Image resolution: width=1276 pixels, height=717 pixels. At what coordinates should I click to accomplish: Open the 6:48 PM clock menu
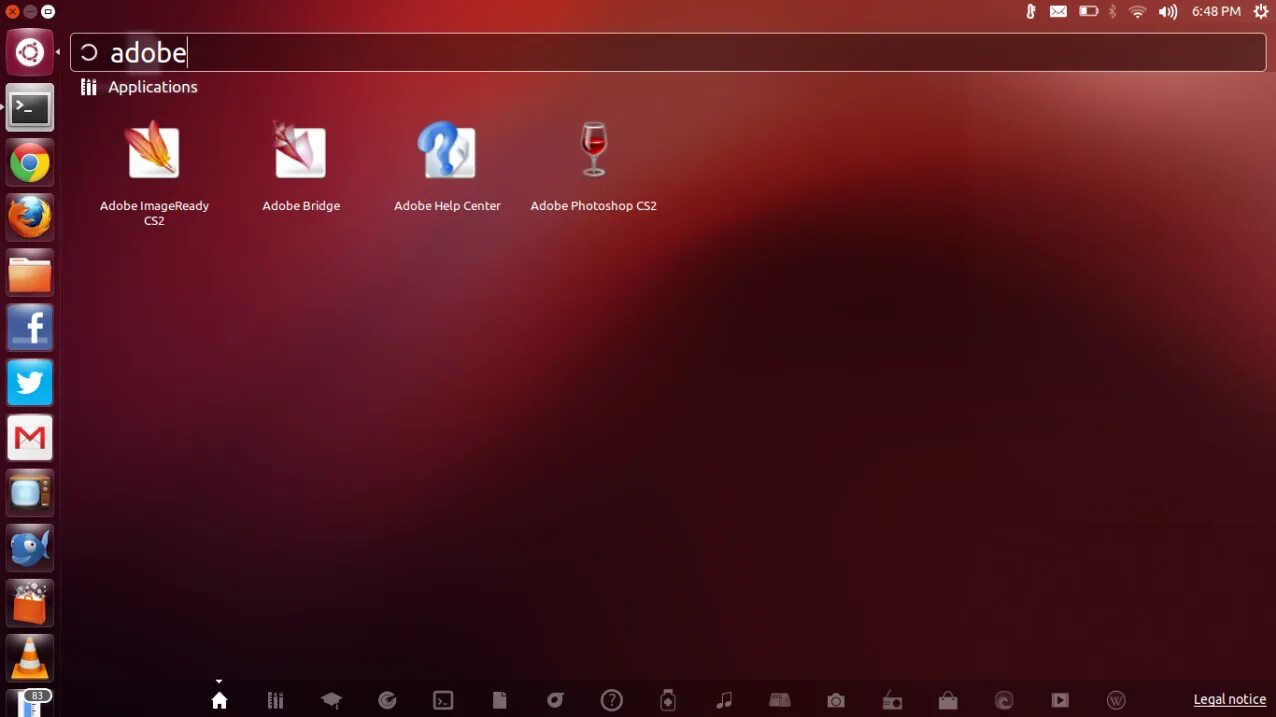1216,11
